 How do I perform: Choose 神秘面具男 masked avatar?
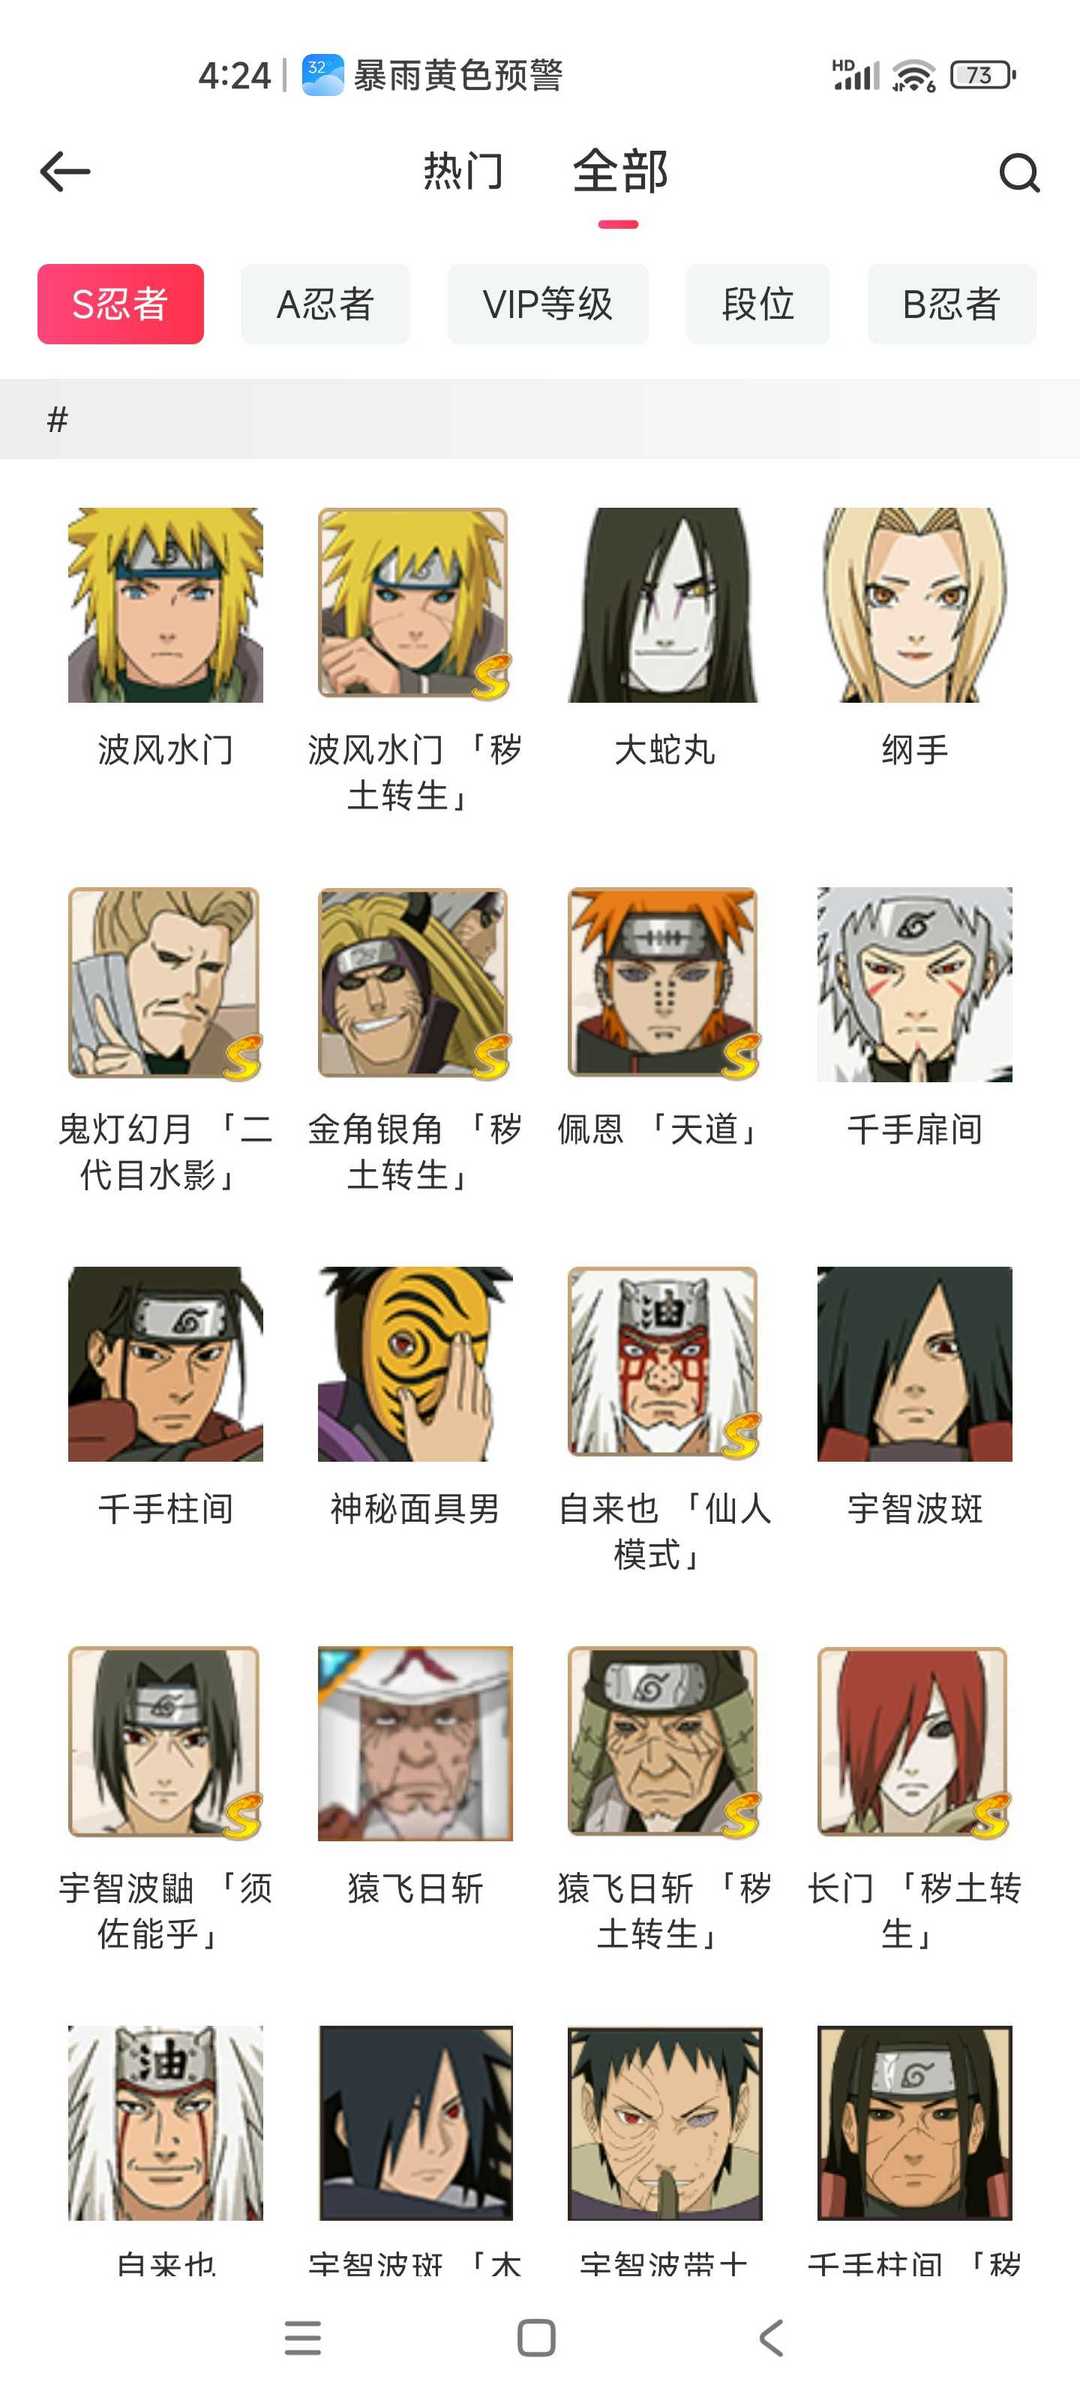point(415,1364)
